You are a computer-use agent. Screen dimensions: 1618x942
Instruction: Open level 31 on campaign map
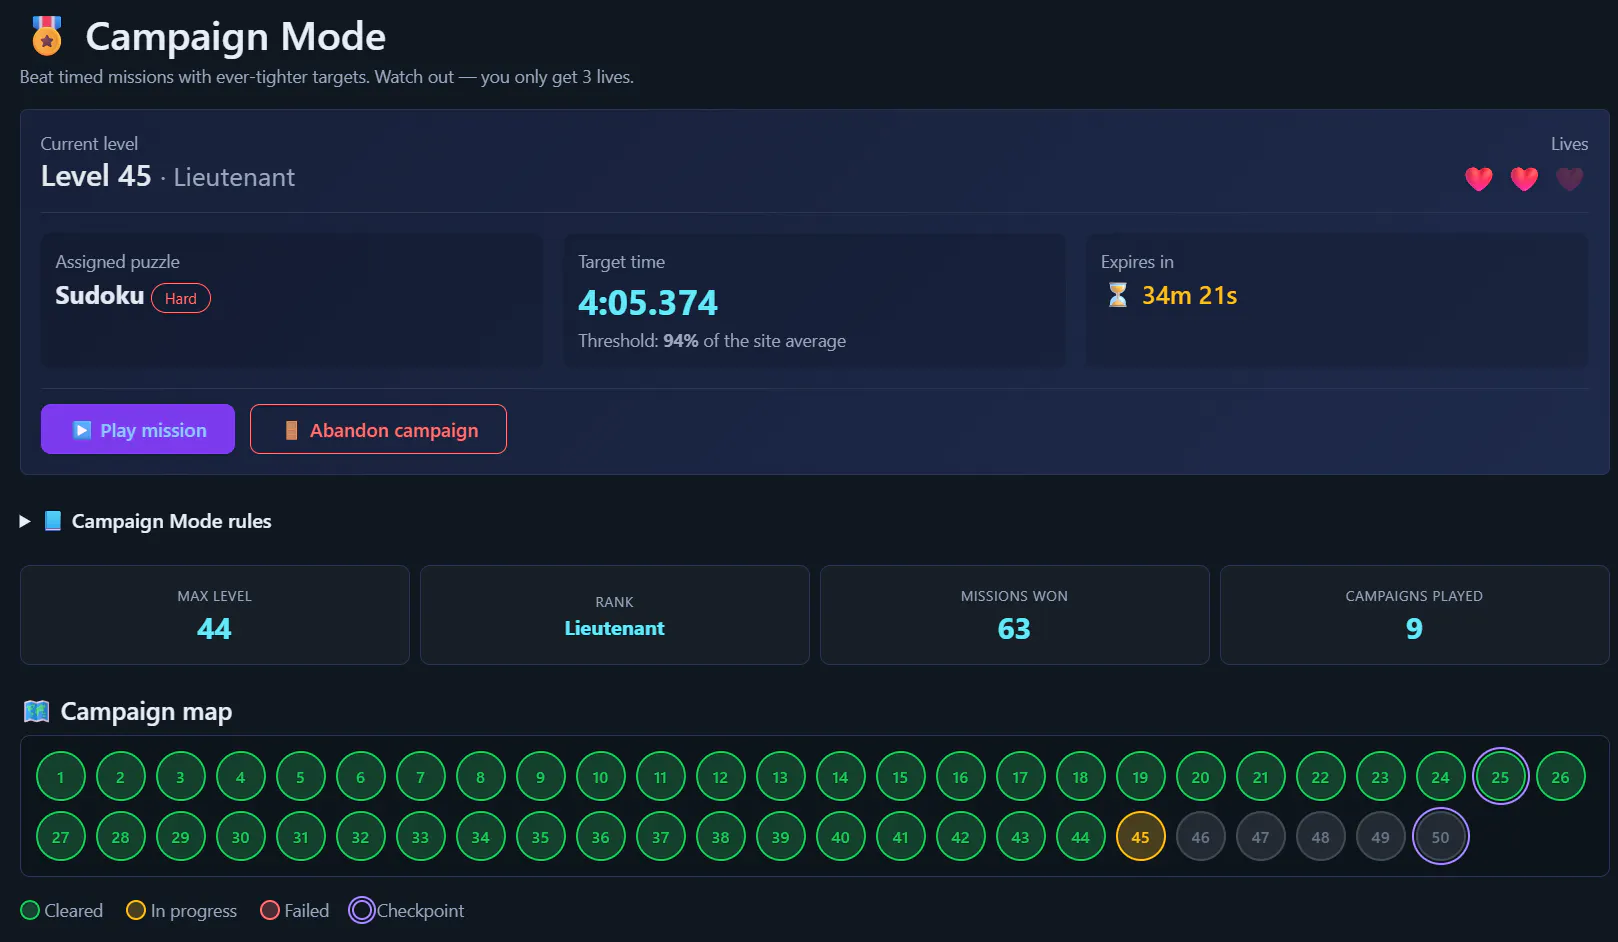[301, 837]
